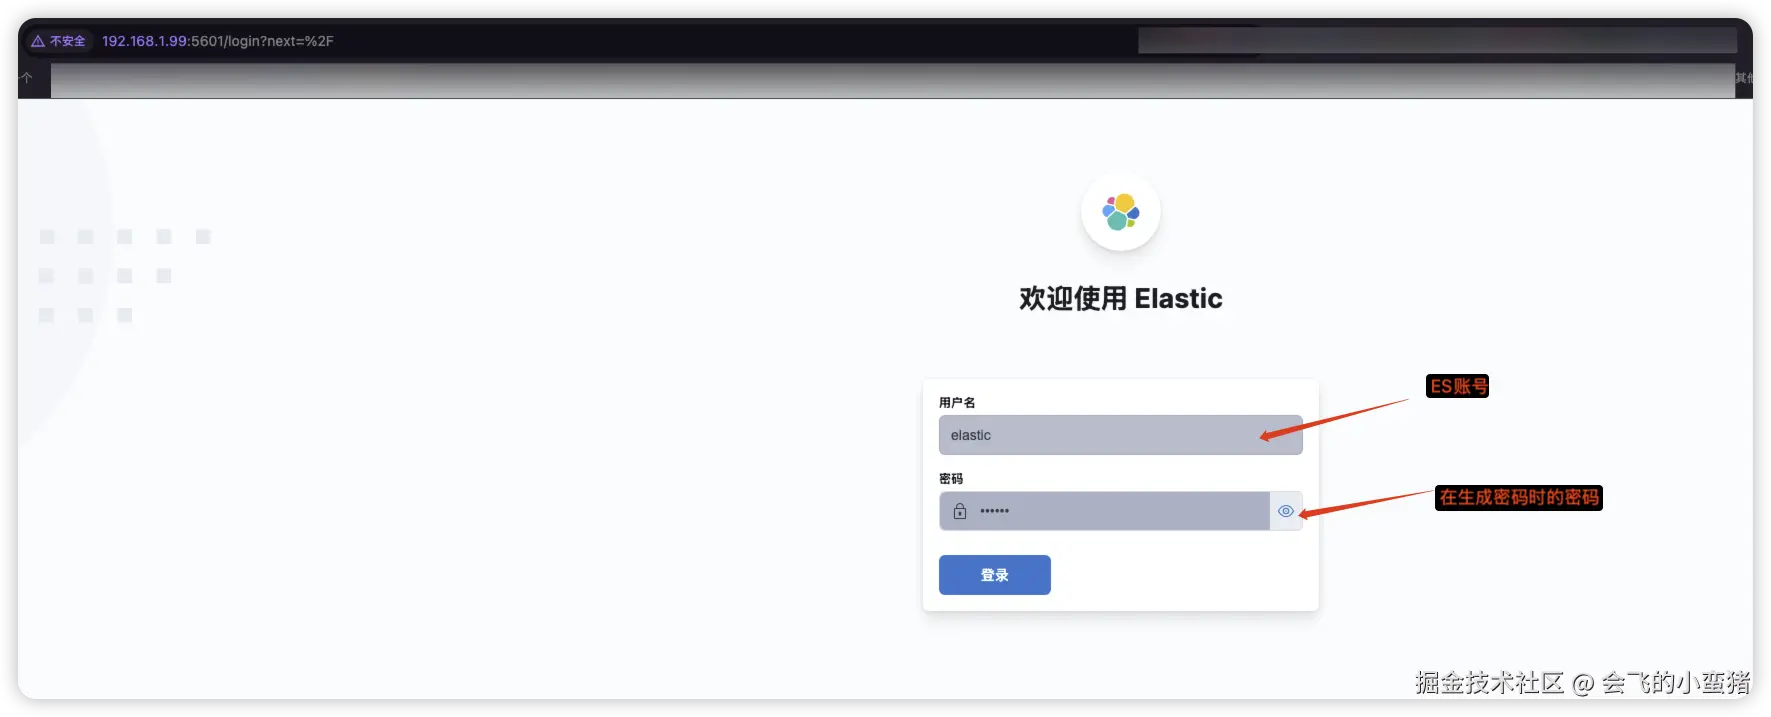Click the 登录 login button
The height and width of the screenshot is (717, 1771).
(994, 575)
